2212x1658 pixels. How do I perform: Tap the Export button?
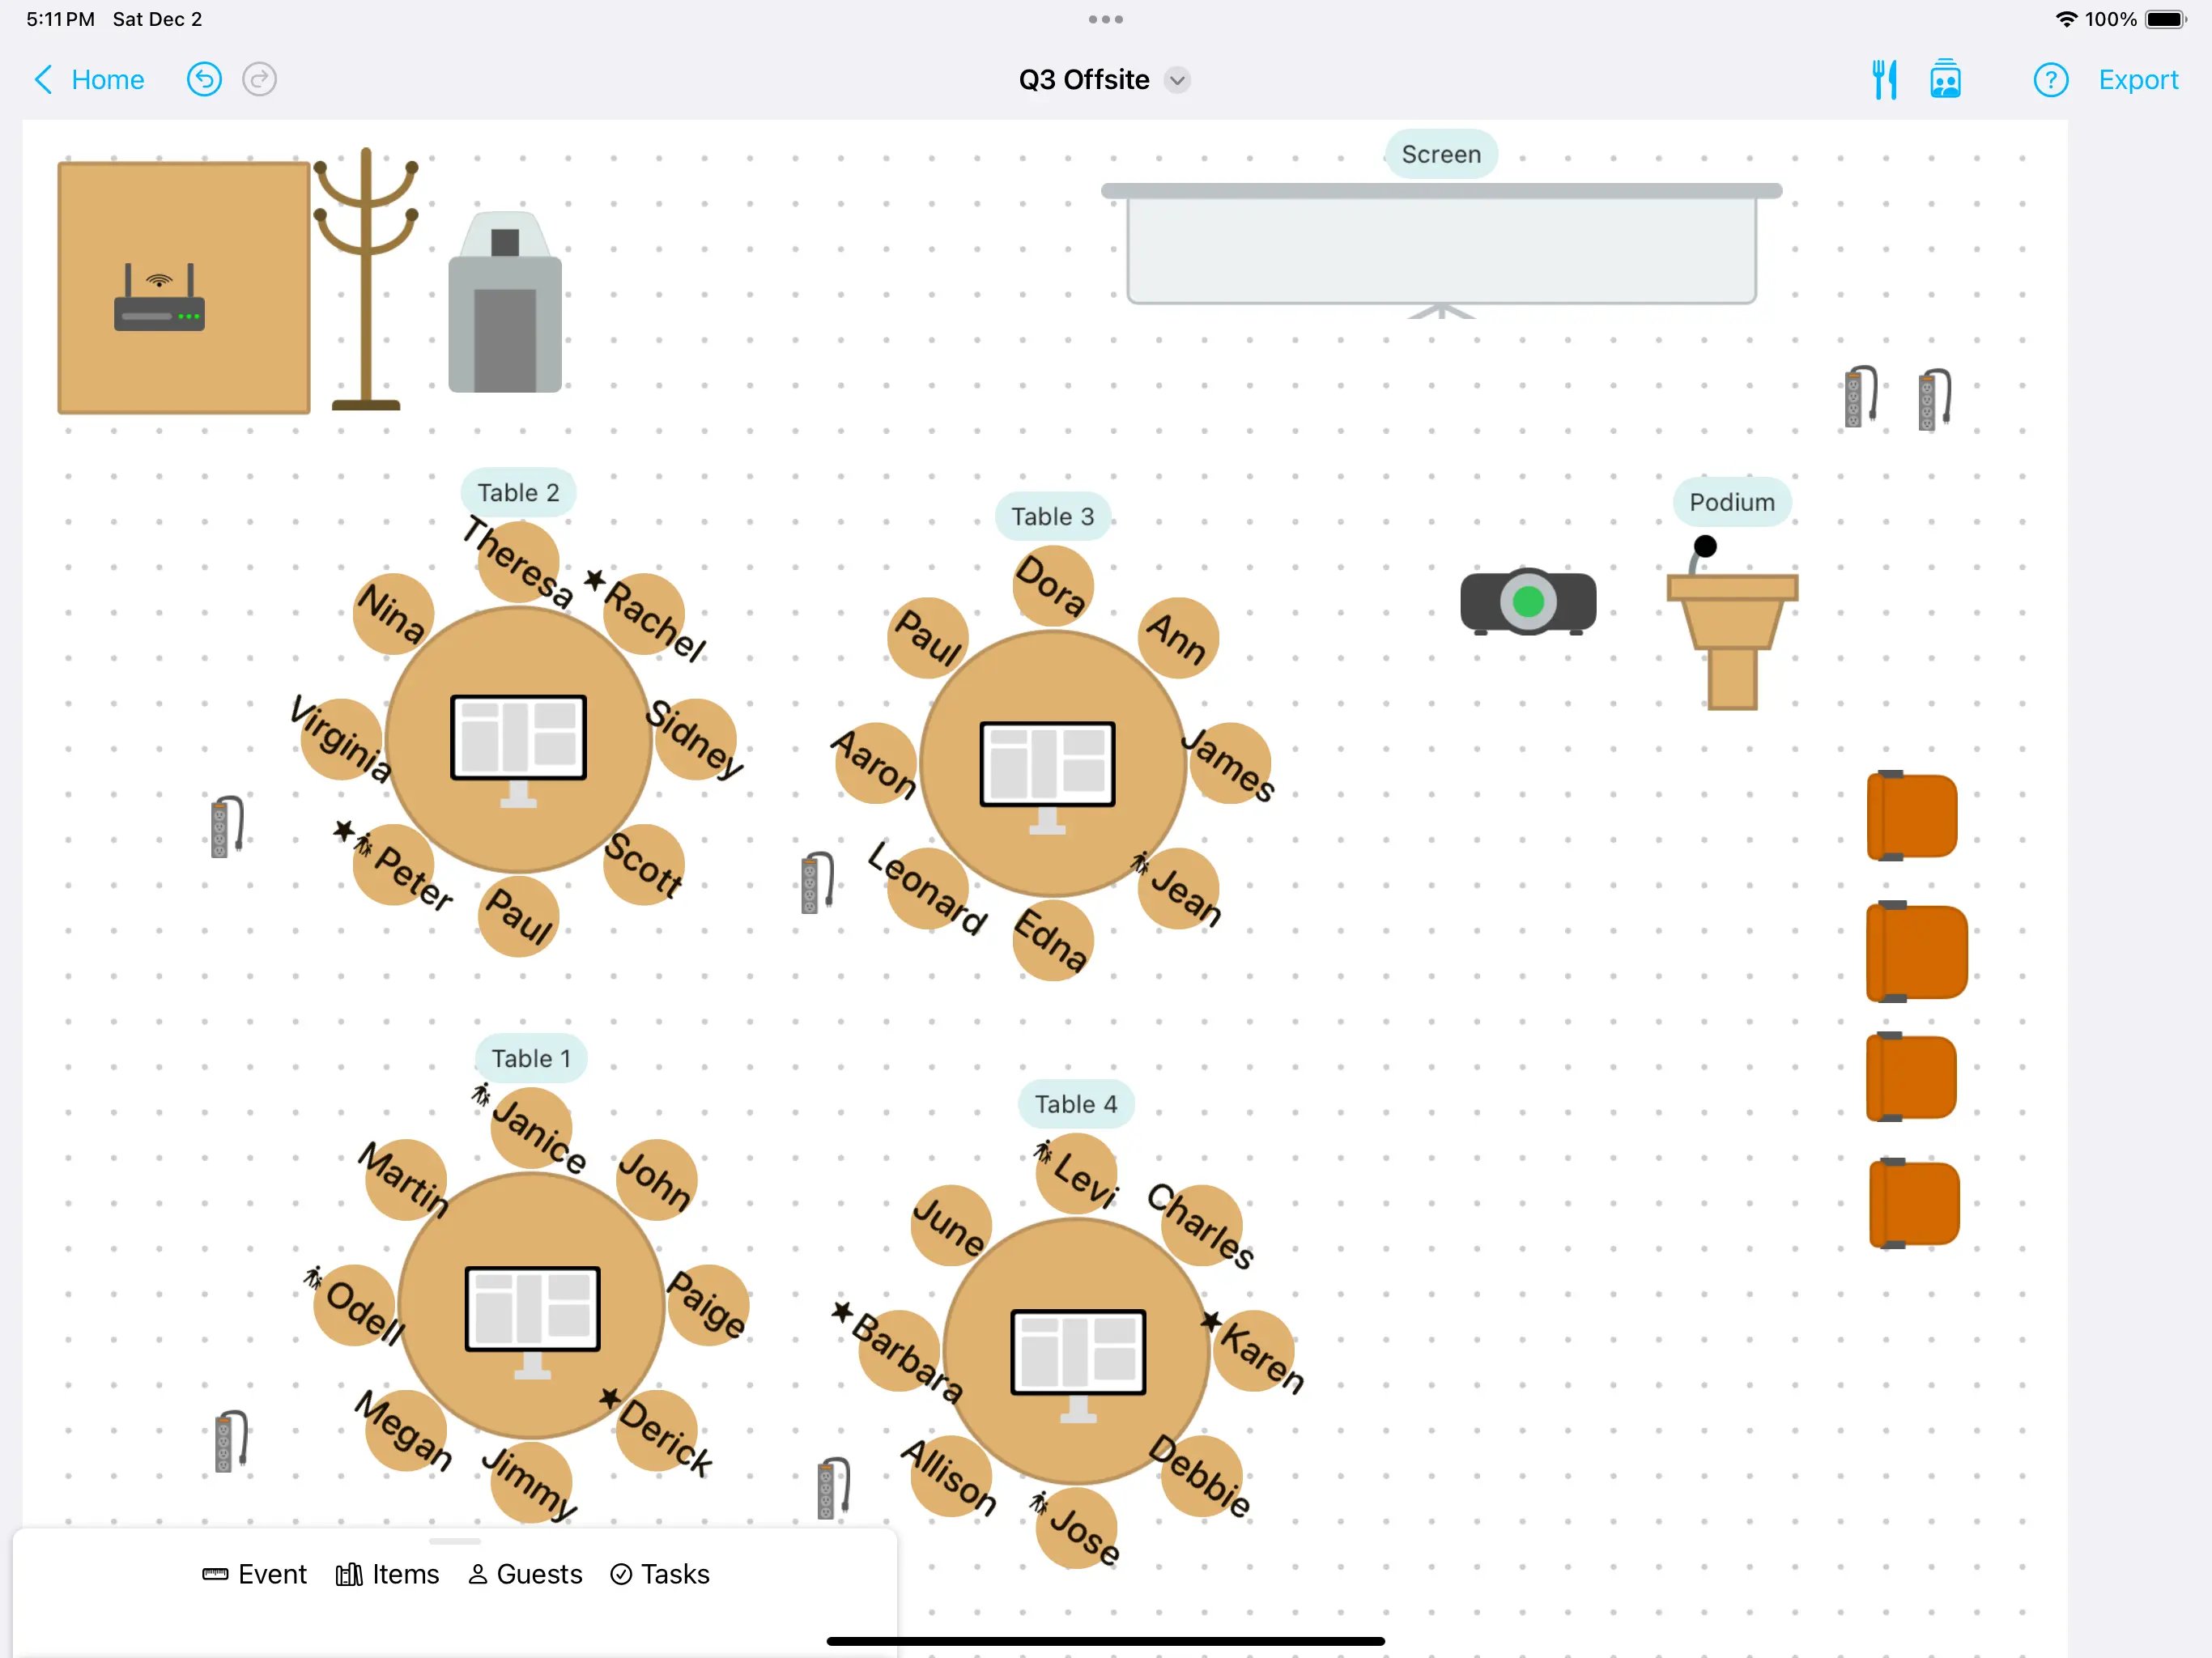tap(2138, 79)
